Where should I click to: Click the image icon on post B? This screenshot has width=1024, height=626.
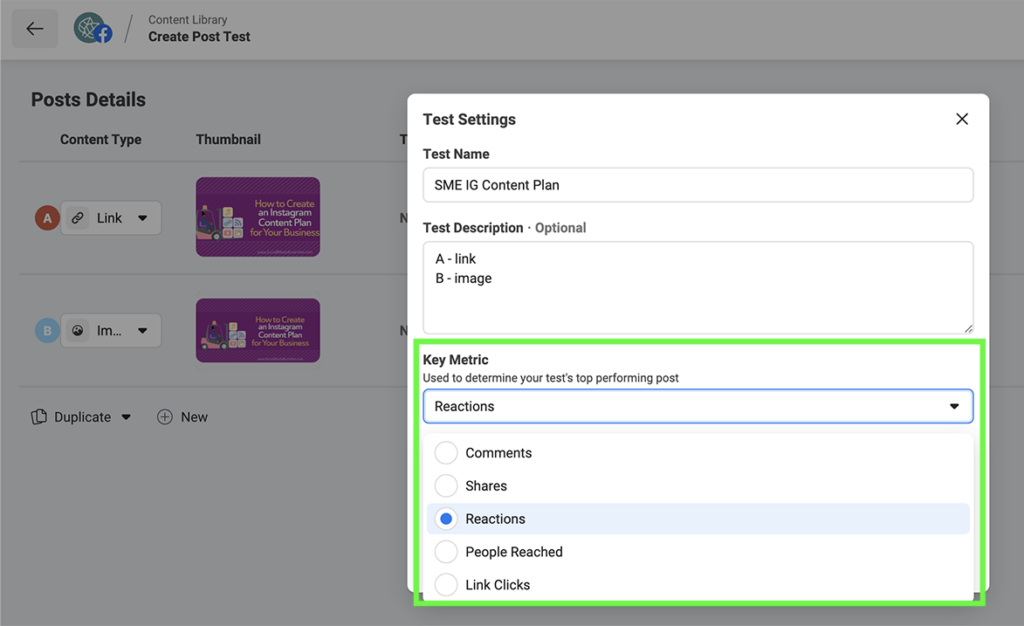77,330
